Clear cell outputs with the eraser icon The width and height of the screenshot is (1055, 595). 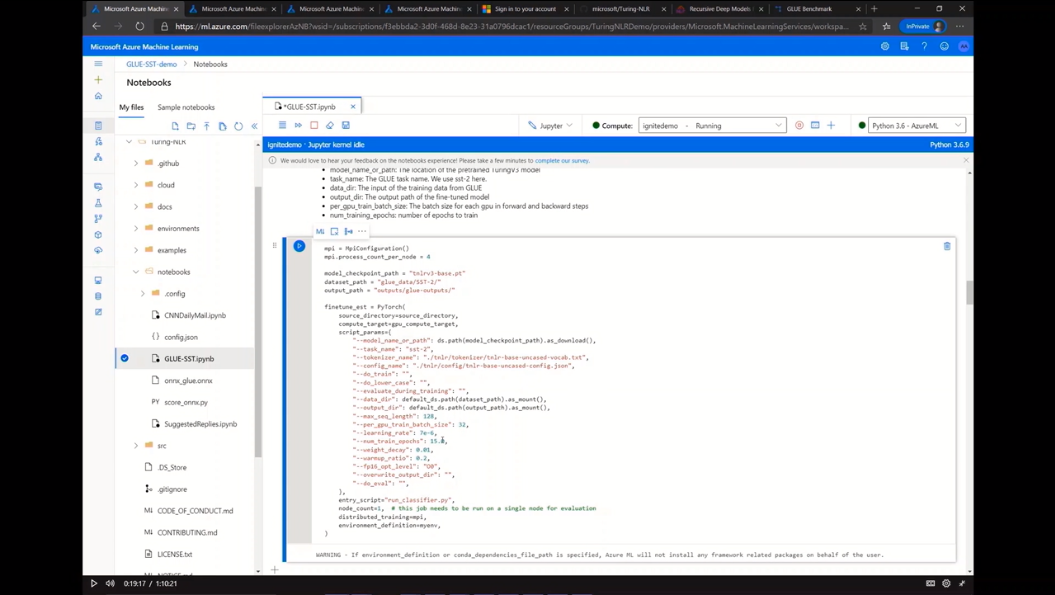click(x=330, y=126)
